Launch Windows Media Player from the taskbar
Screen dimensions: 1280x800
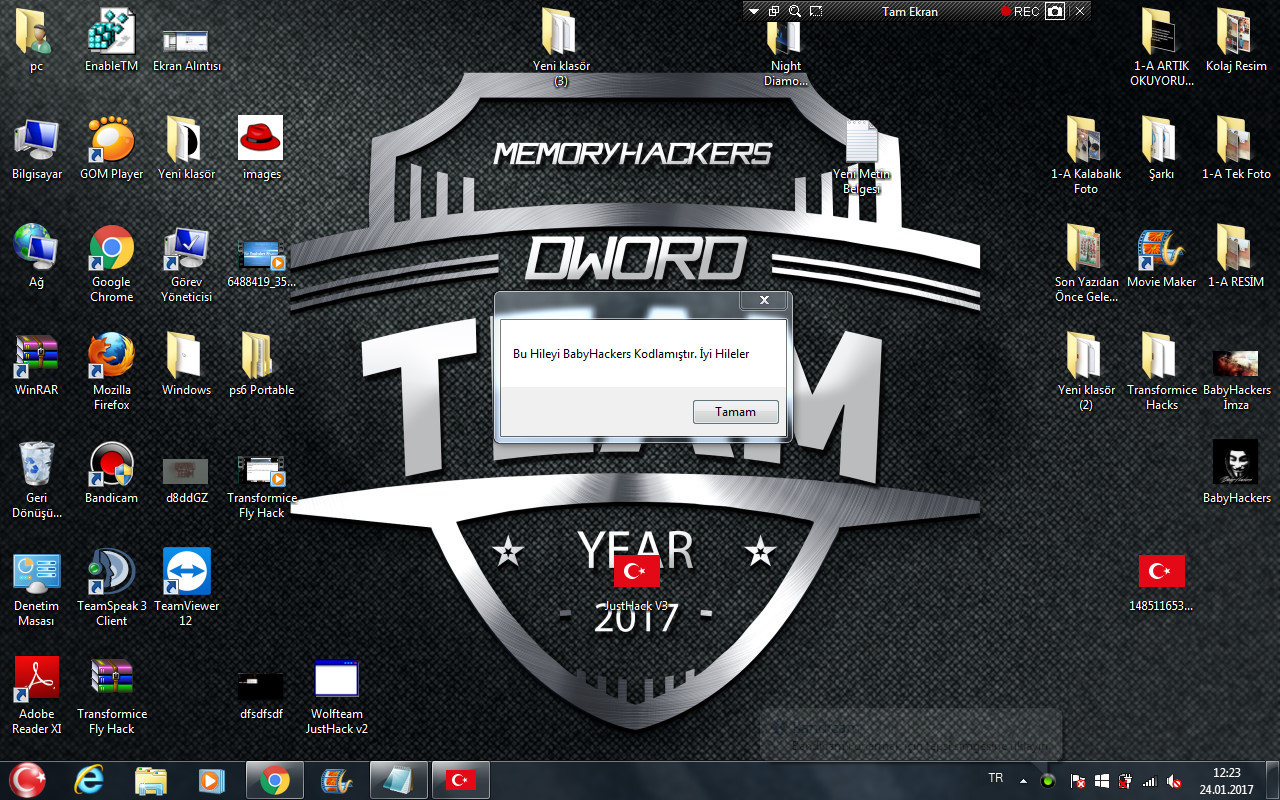[211, 779]
